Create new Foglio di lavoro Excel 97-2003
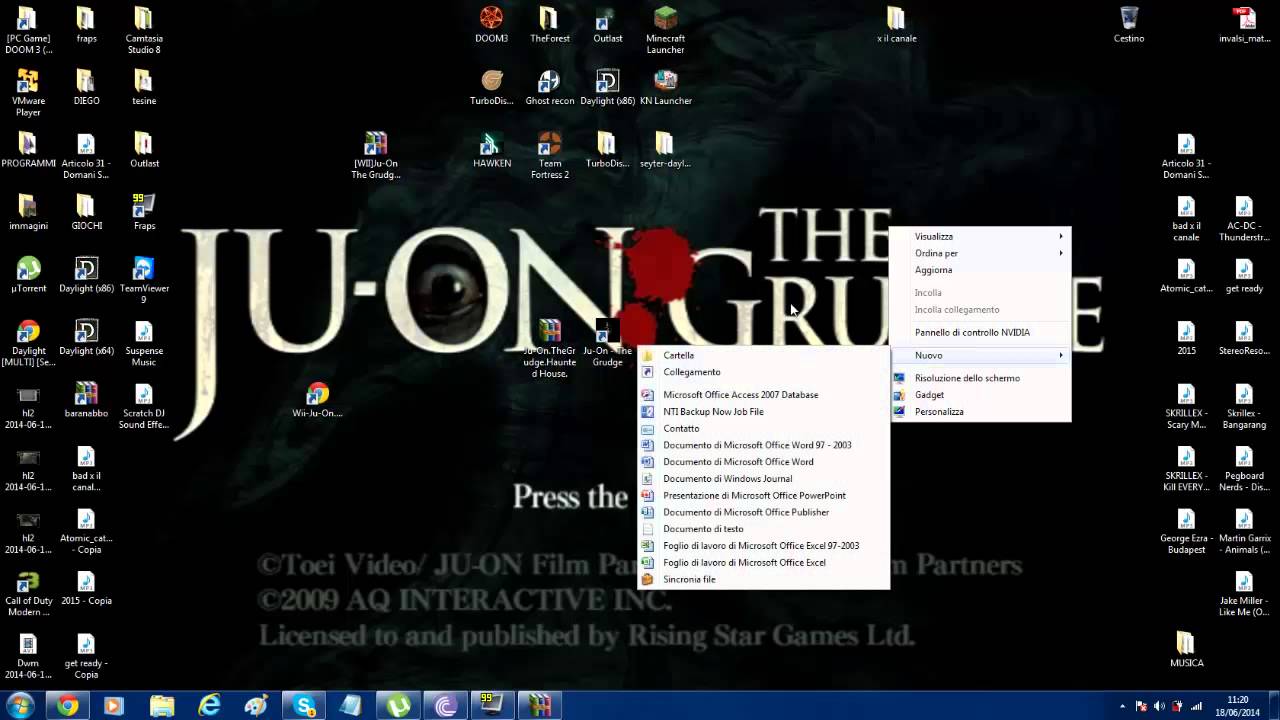Screen dimensions: 1280x720 (763, 546)
